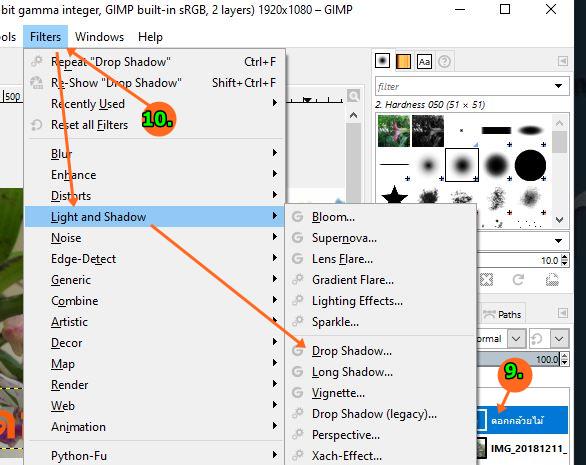Select the black star brush
Screen dimensions: 586x465
(394, 195)
